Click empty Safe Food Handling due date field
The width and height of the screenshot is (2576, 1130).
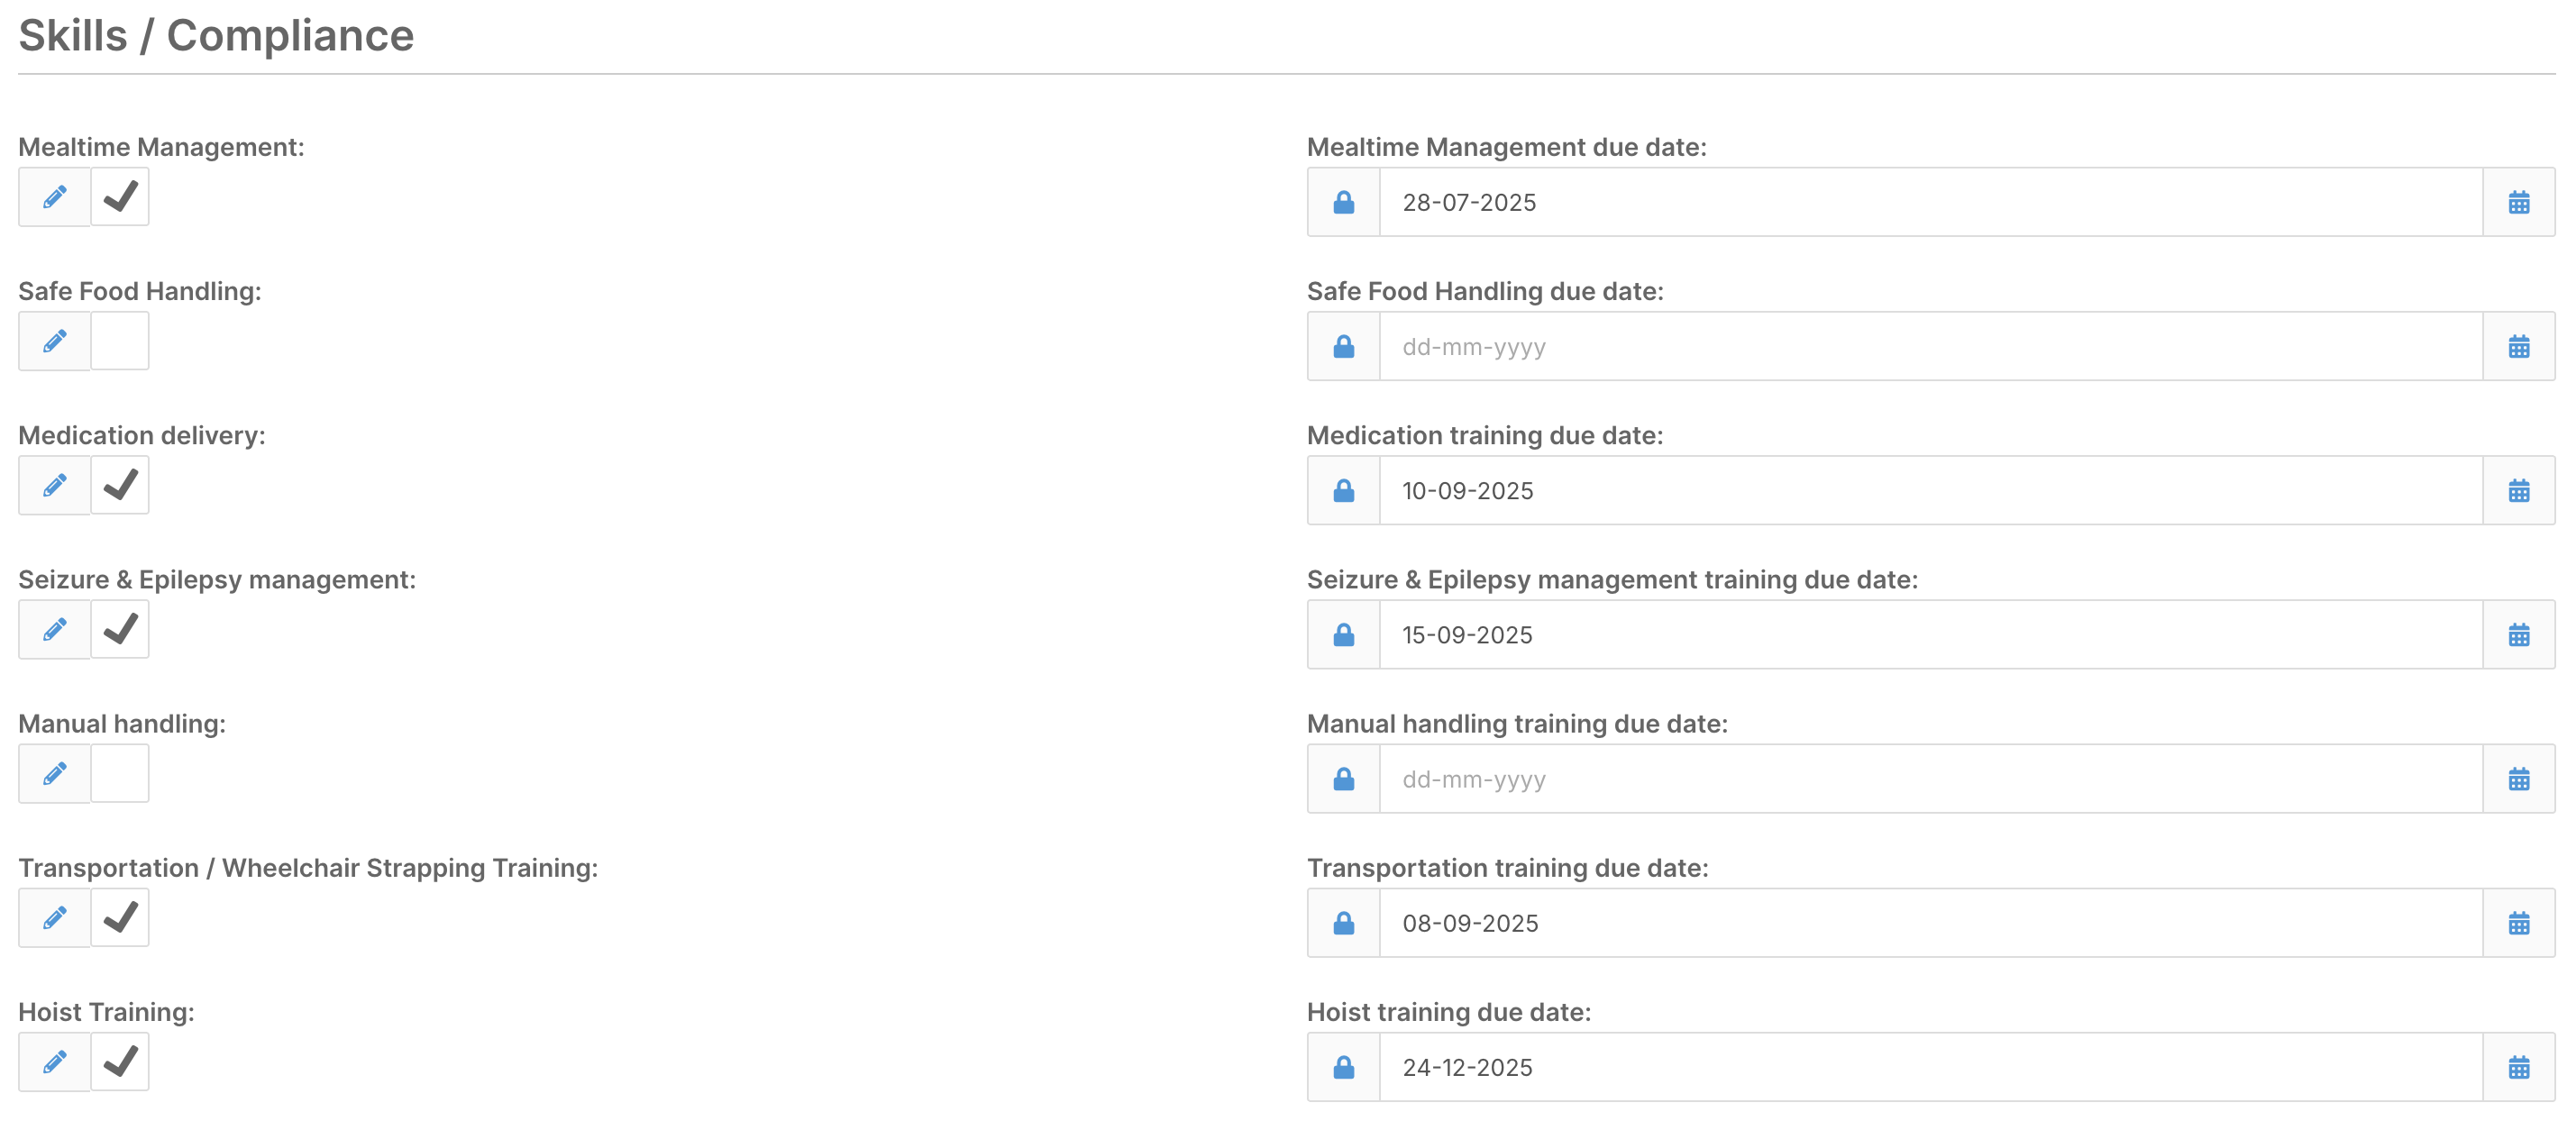(x=1931, y=346)
